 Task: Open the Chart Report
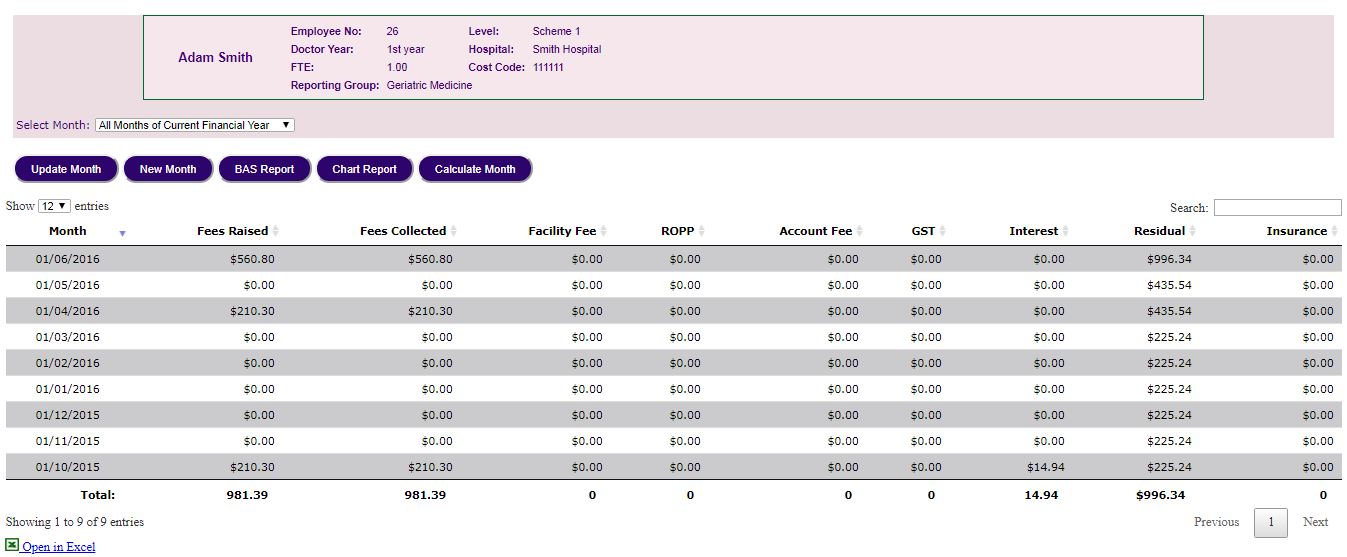(x=364, y=169)
